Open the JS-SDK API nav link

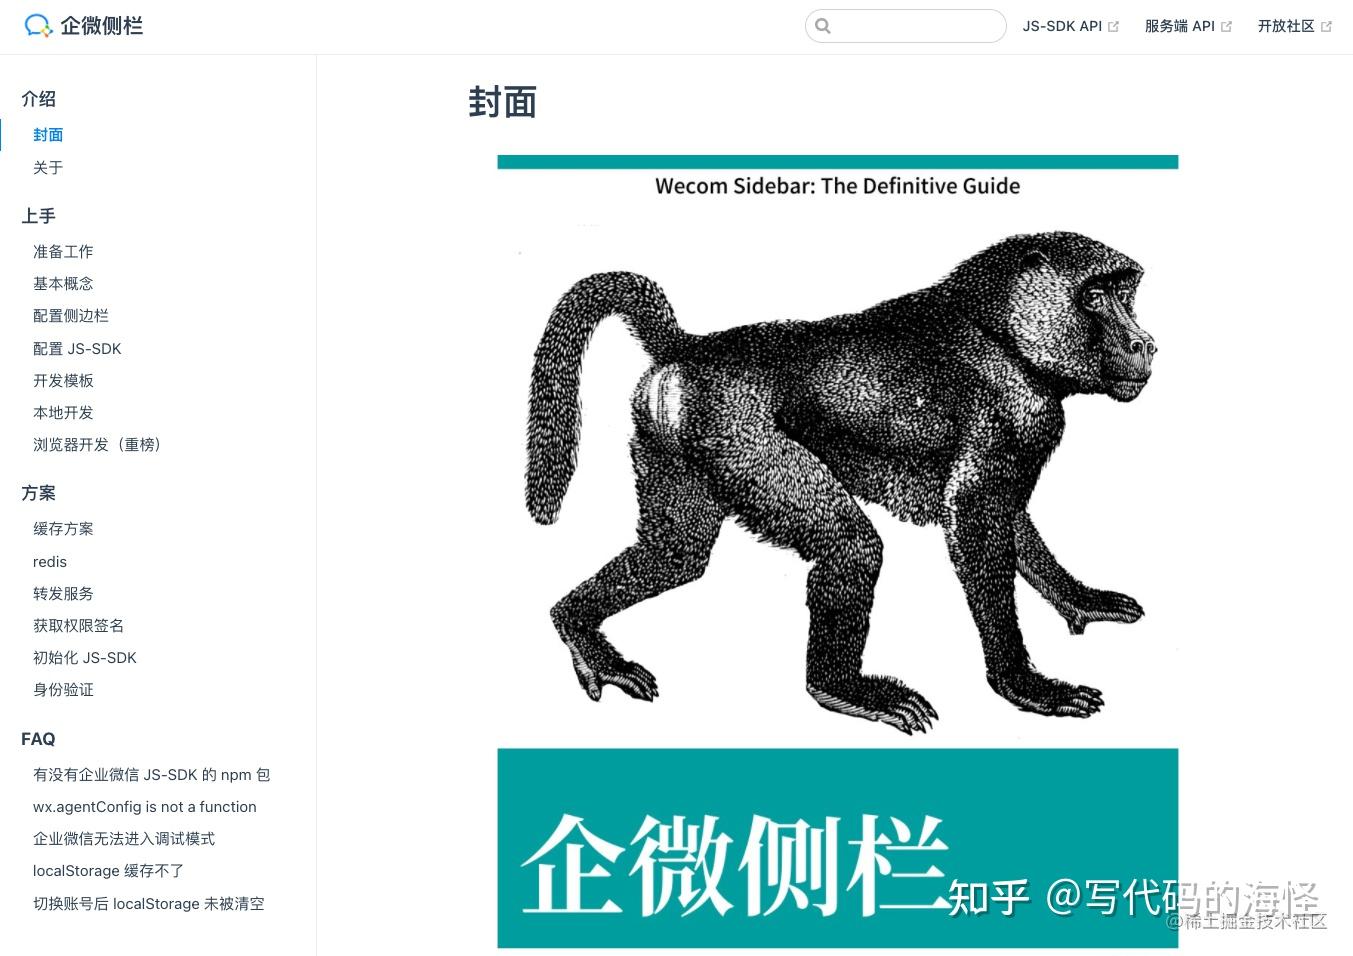point(1062,27)
